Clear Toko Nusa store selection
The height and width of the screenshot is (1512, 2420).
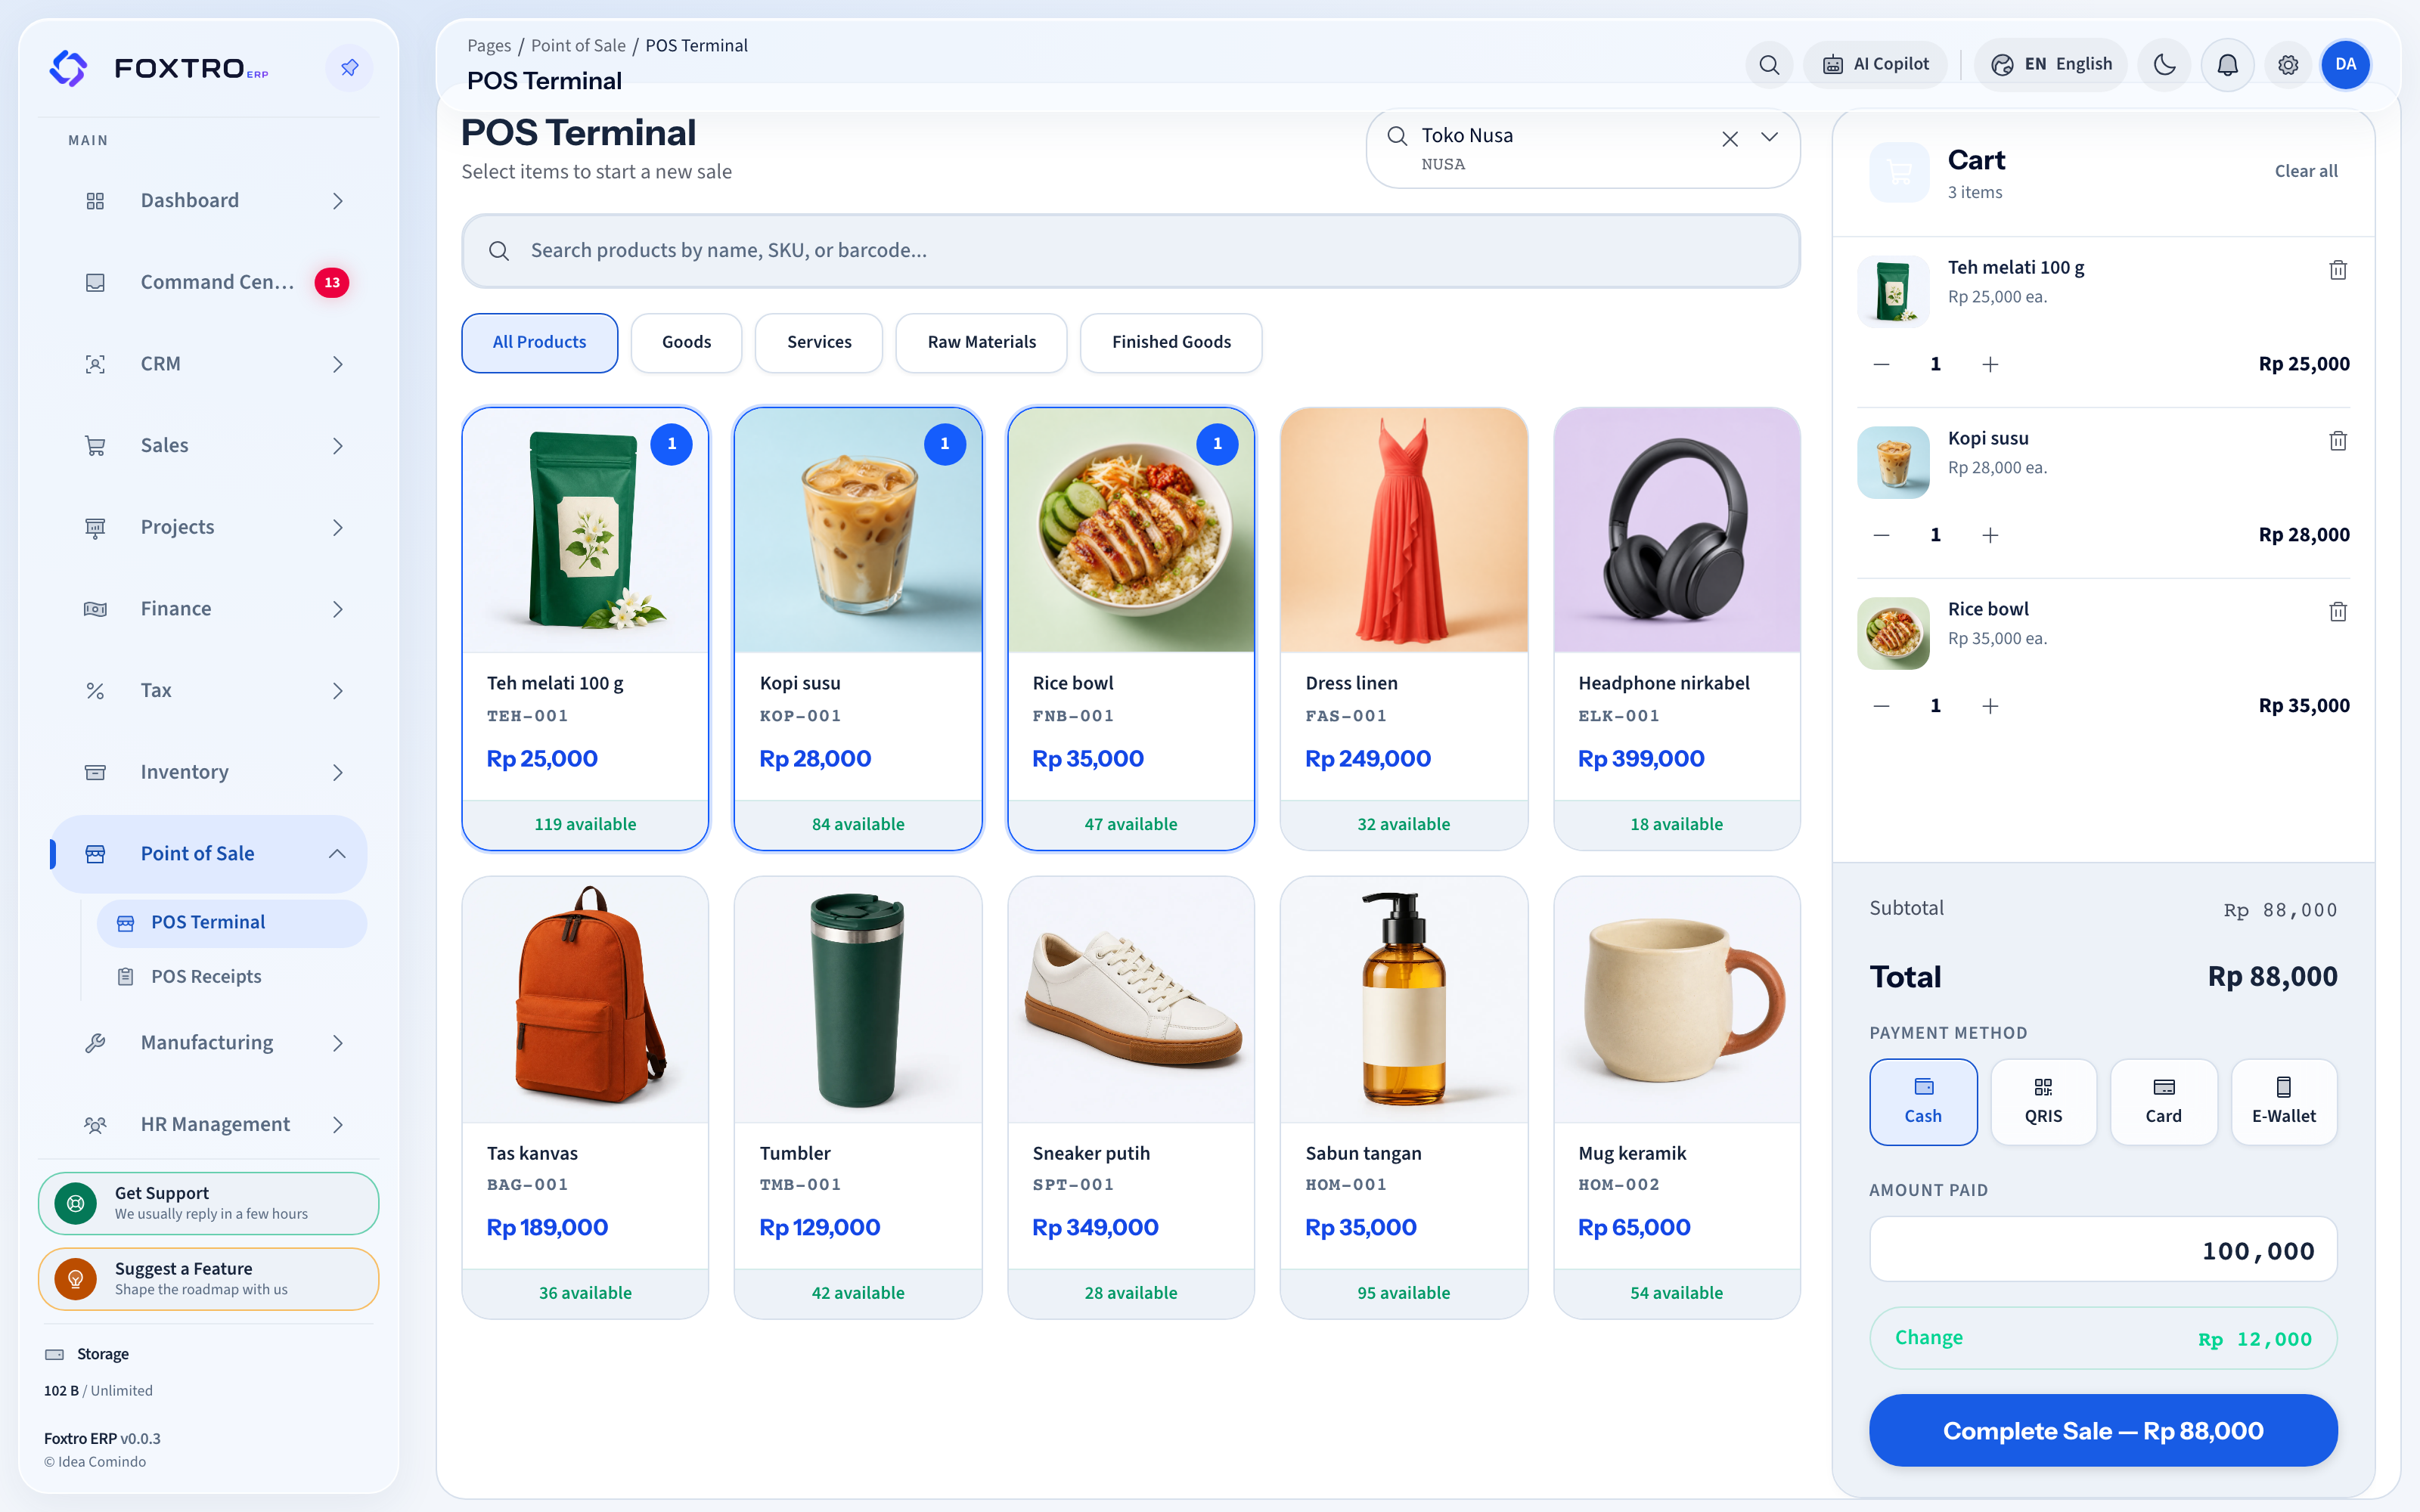[1730, 139]
